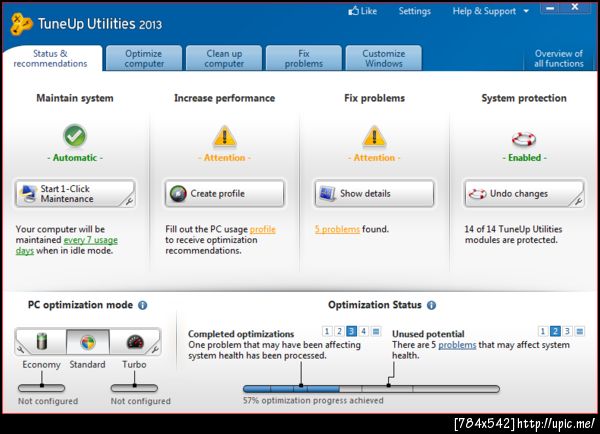This screenshot has width=600, height=434.
Task: Click the 'Completed optimizations' heading
Action: (241, 334)
